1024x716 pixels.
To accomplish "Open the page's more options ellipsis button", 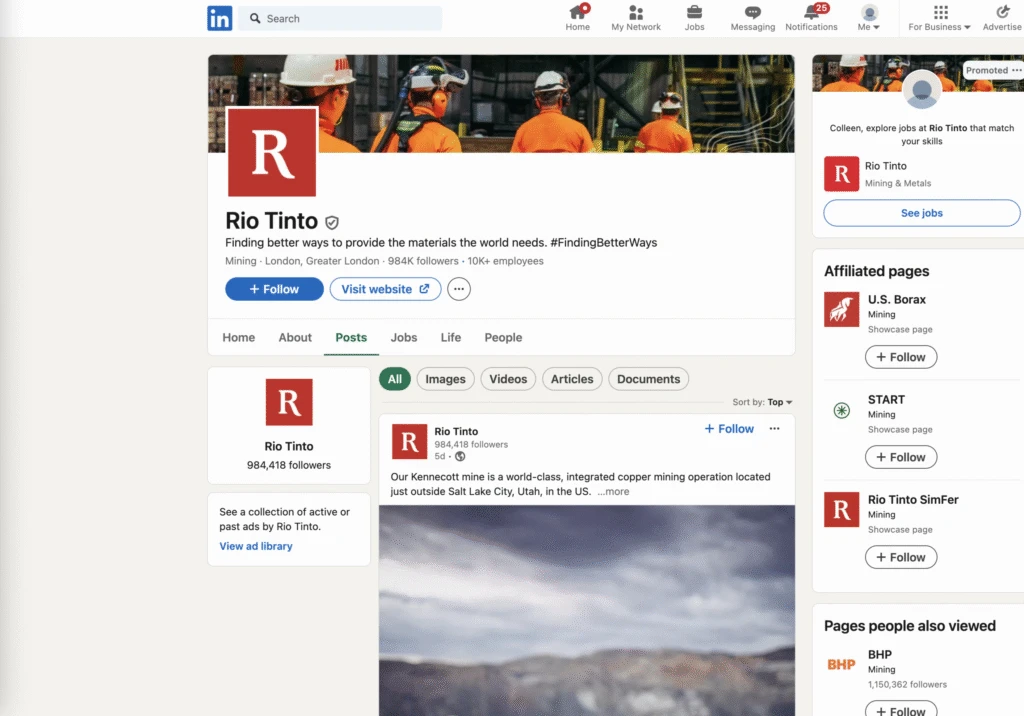I will pyautogui.click(x=459, y=289).
